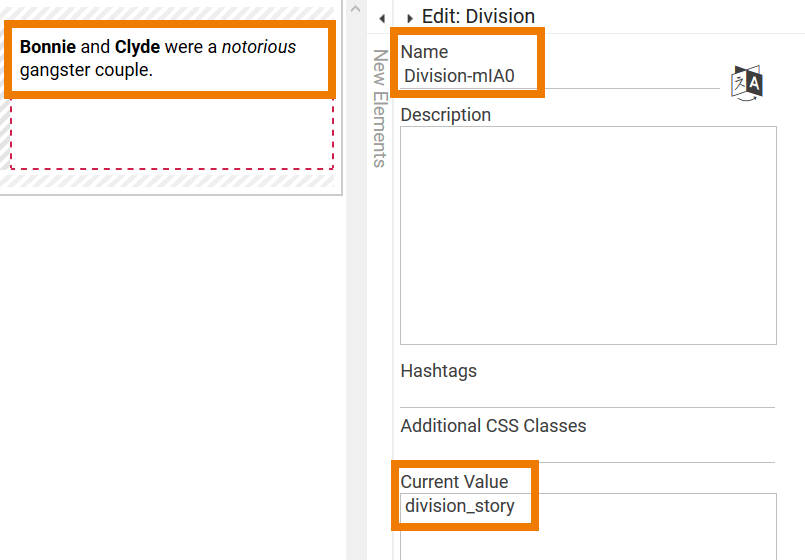Expand the triangle next to Edit: Division

pos(410,18)
